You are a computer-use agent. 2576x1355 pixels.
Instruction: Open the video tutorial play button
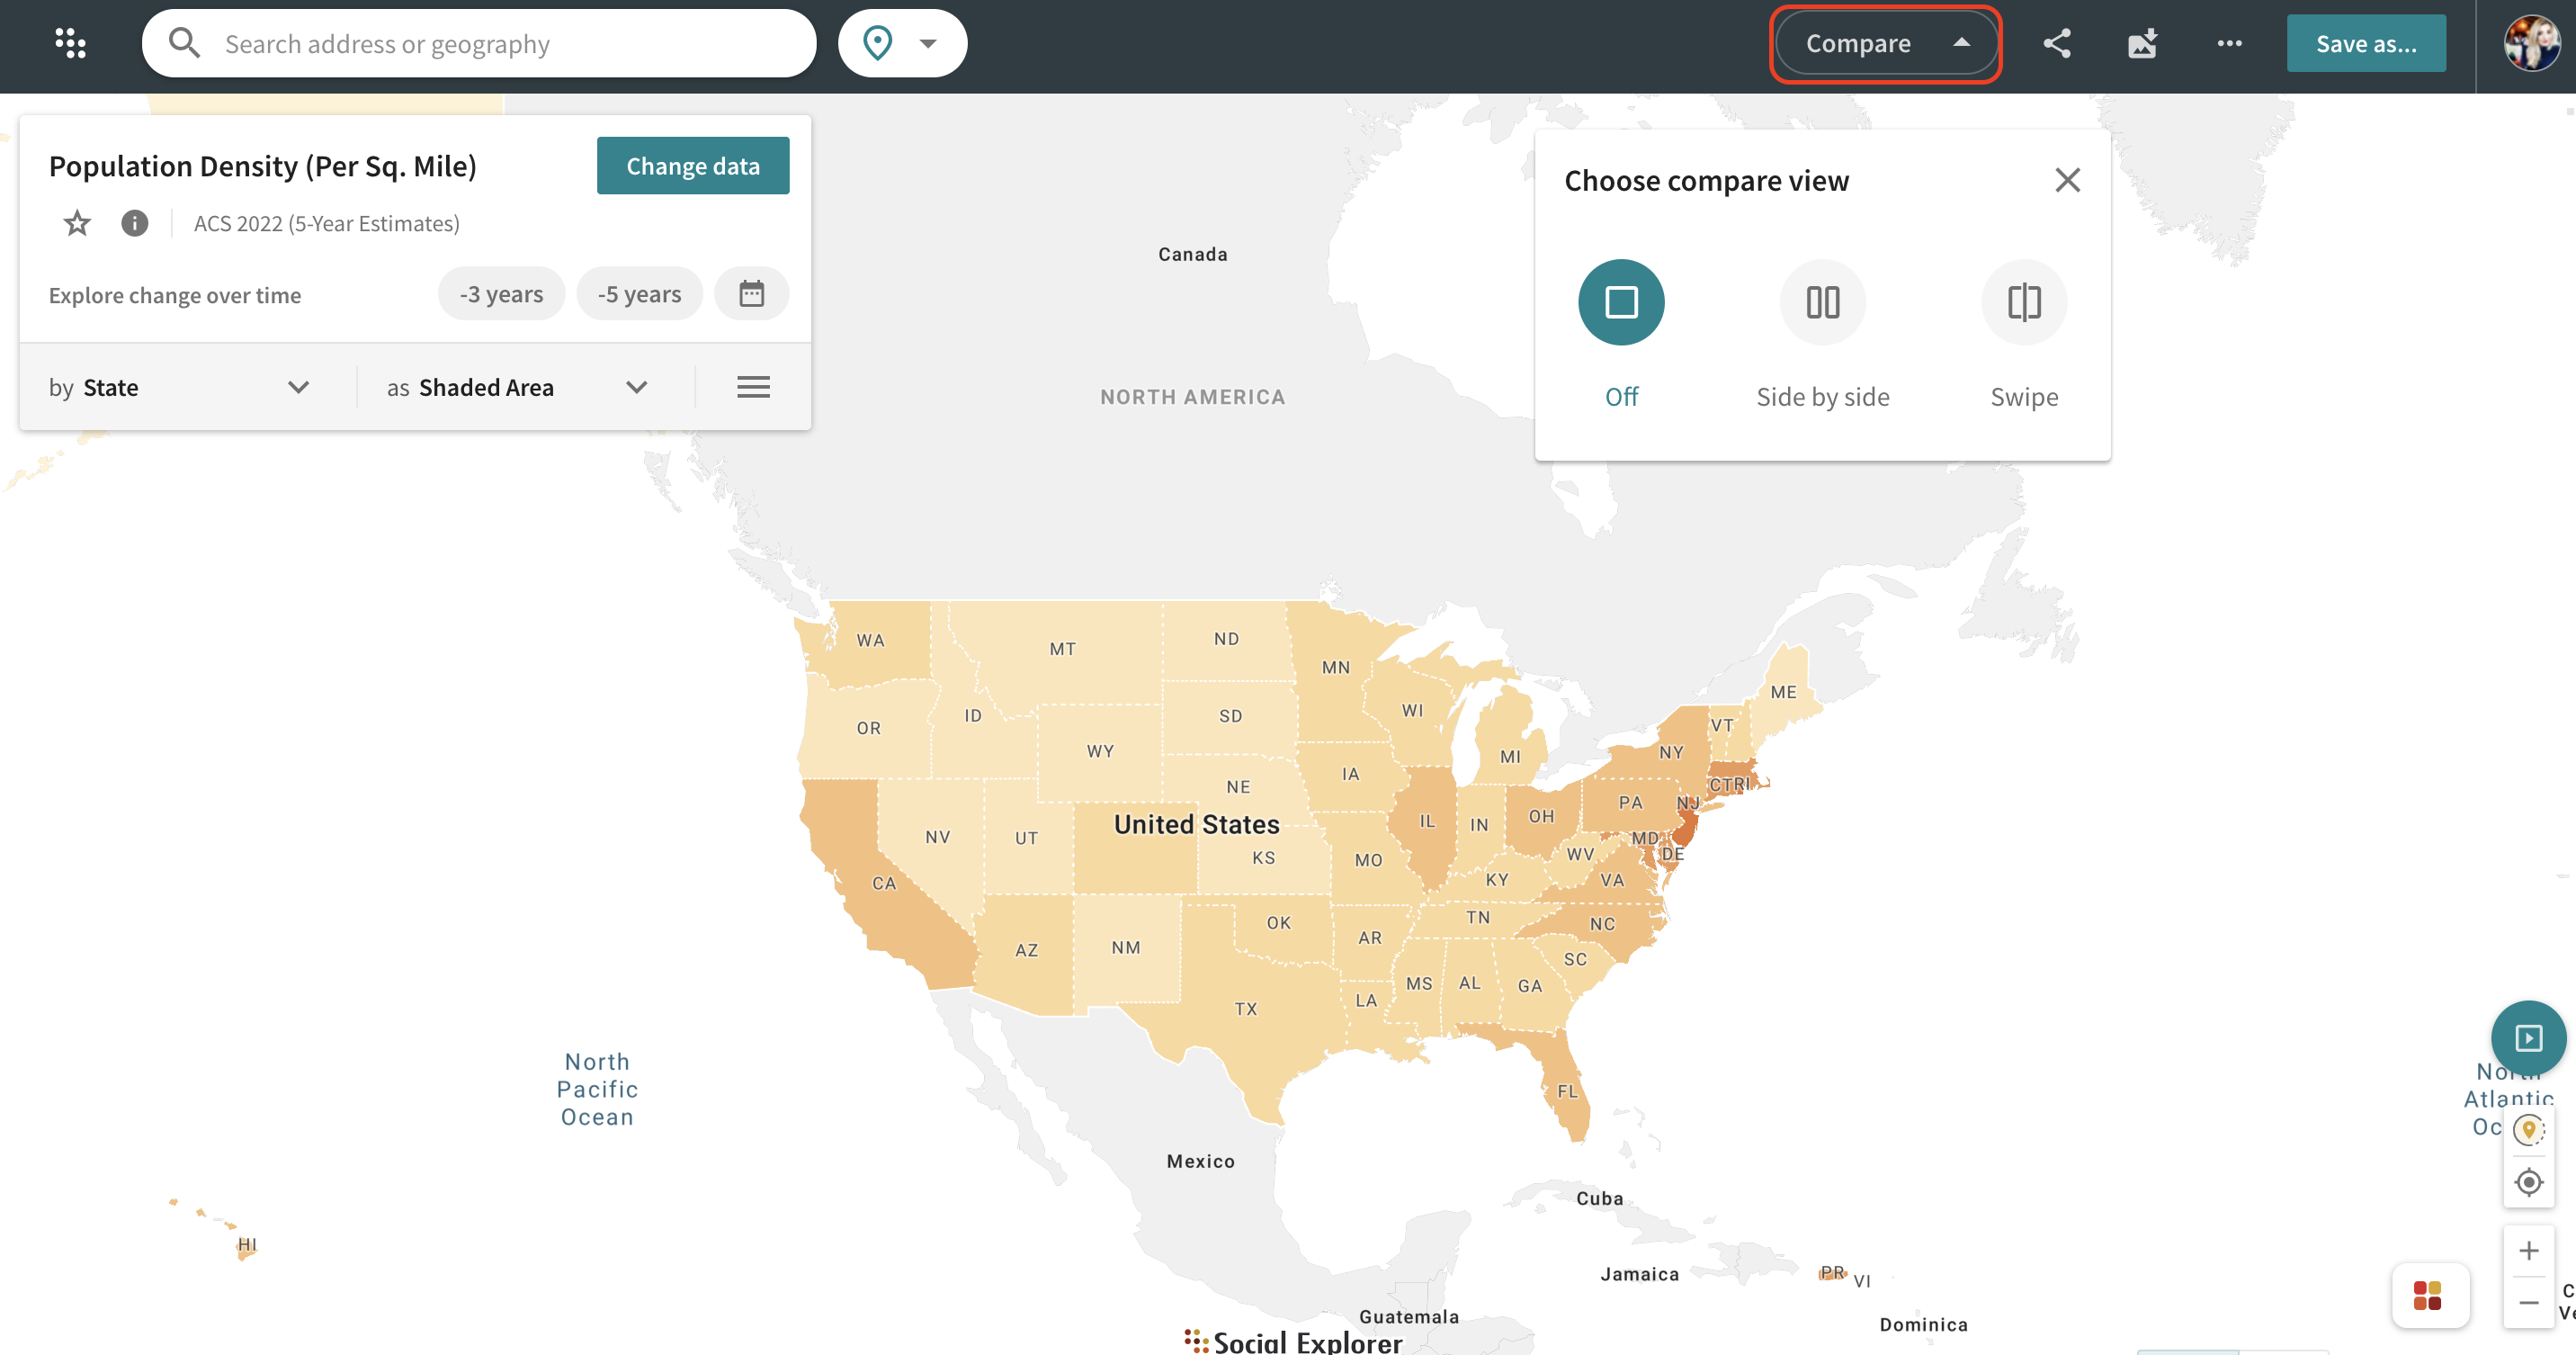pyautogui.click(x=2529, y=1037)
